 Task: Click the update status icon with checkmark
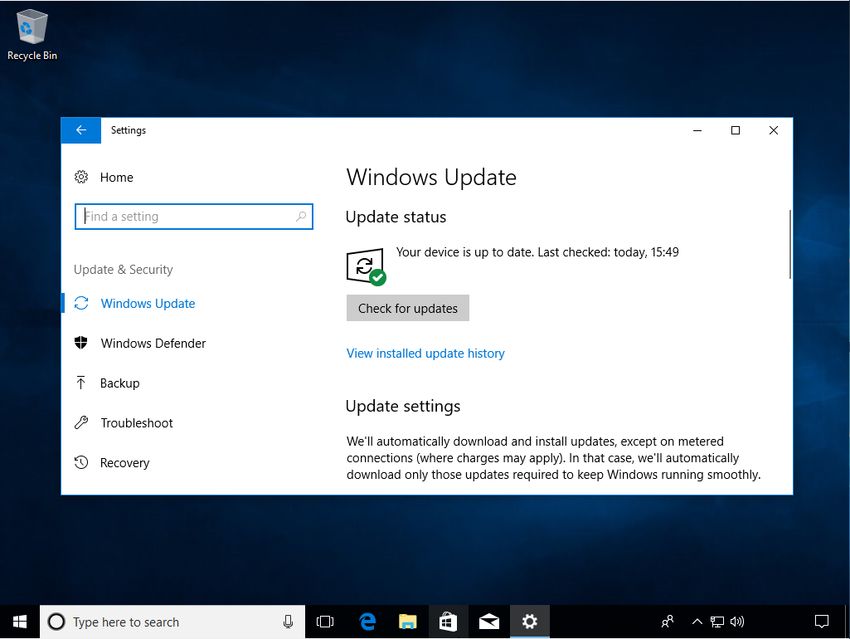365,267
